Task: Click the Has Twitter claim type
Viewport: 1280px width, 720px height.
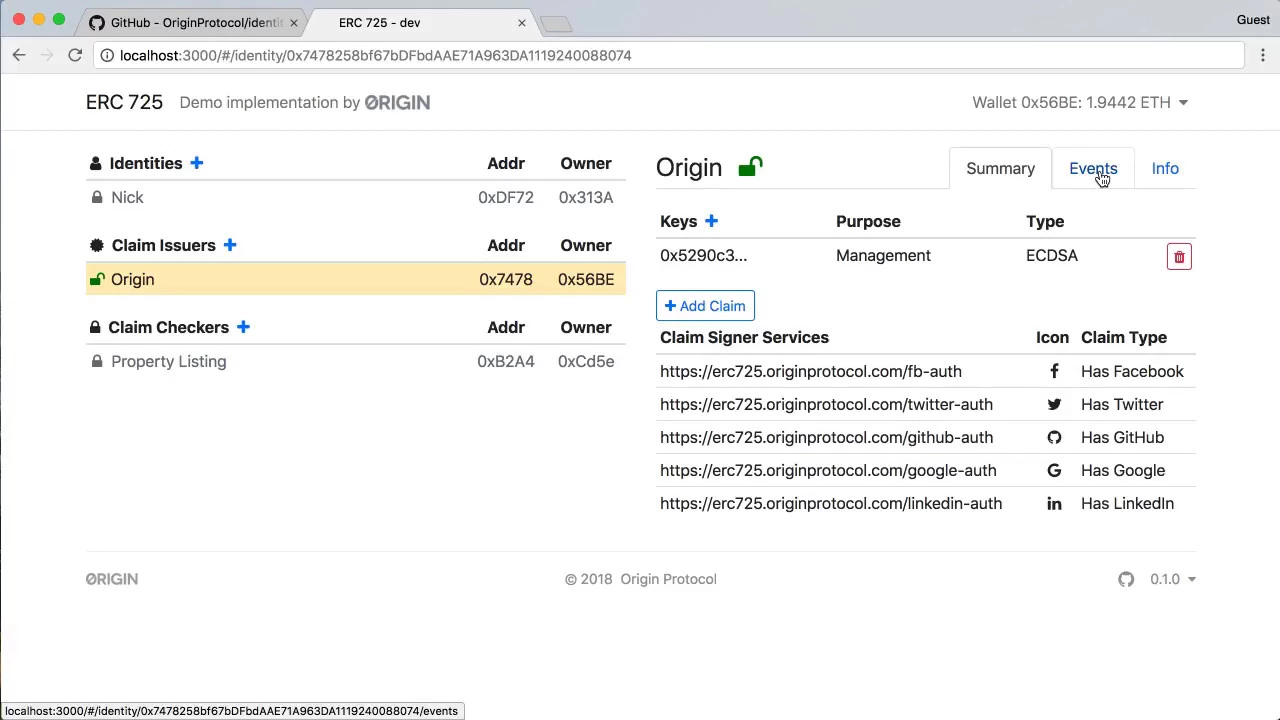Action: [x=1122, y=404]
